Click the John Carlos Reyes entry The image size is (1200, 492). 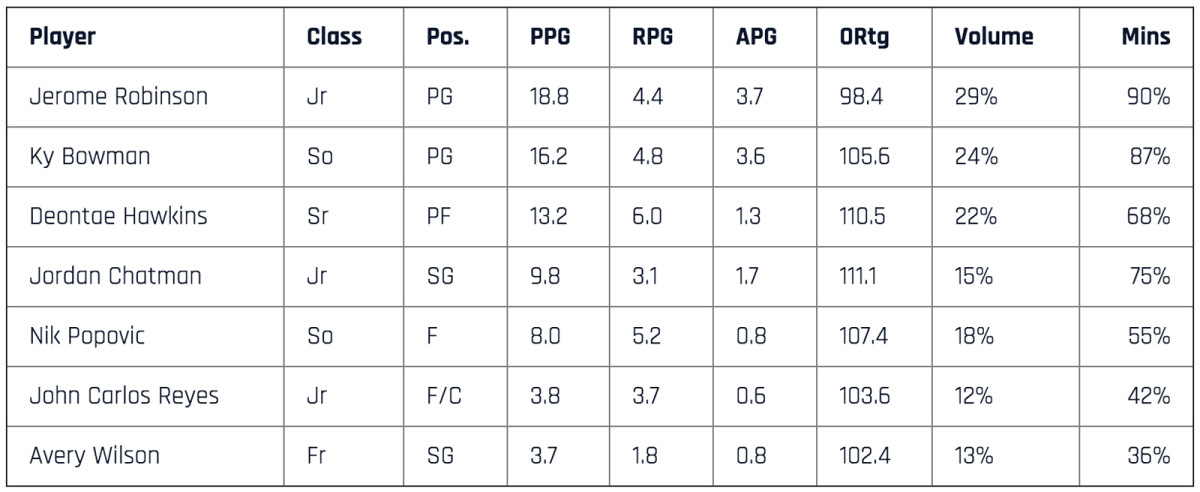124,396
